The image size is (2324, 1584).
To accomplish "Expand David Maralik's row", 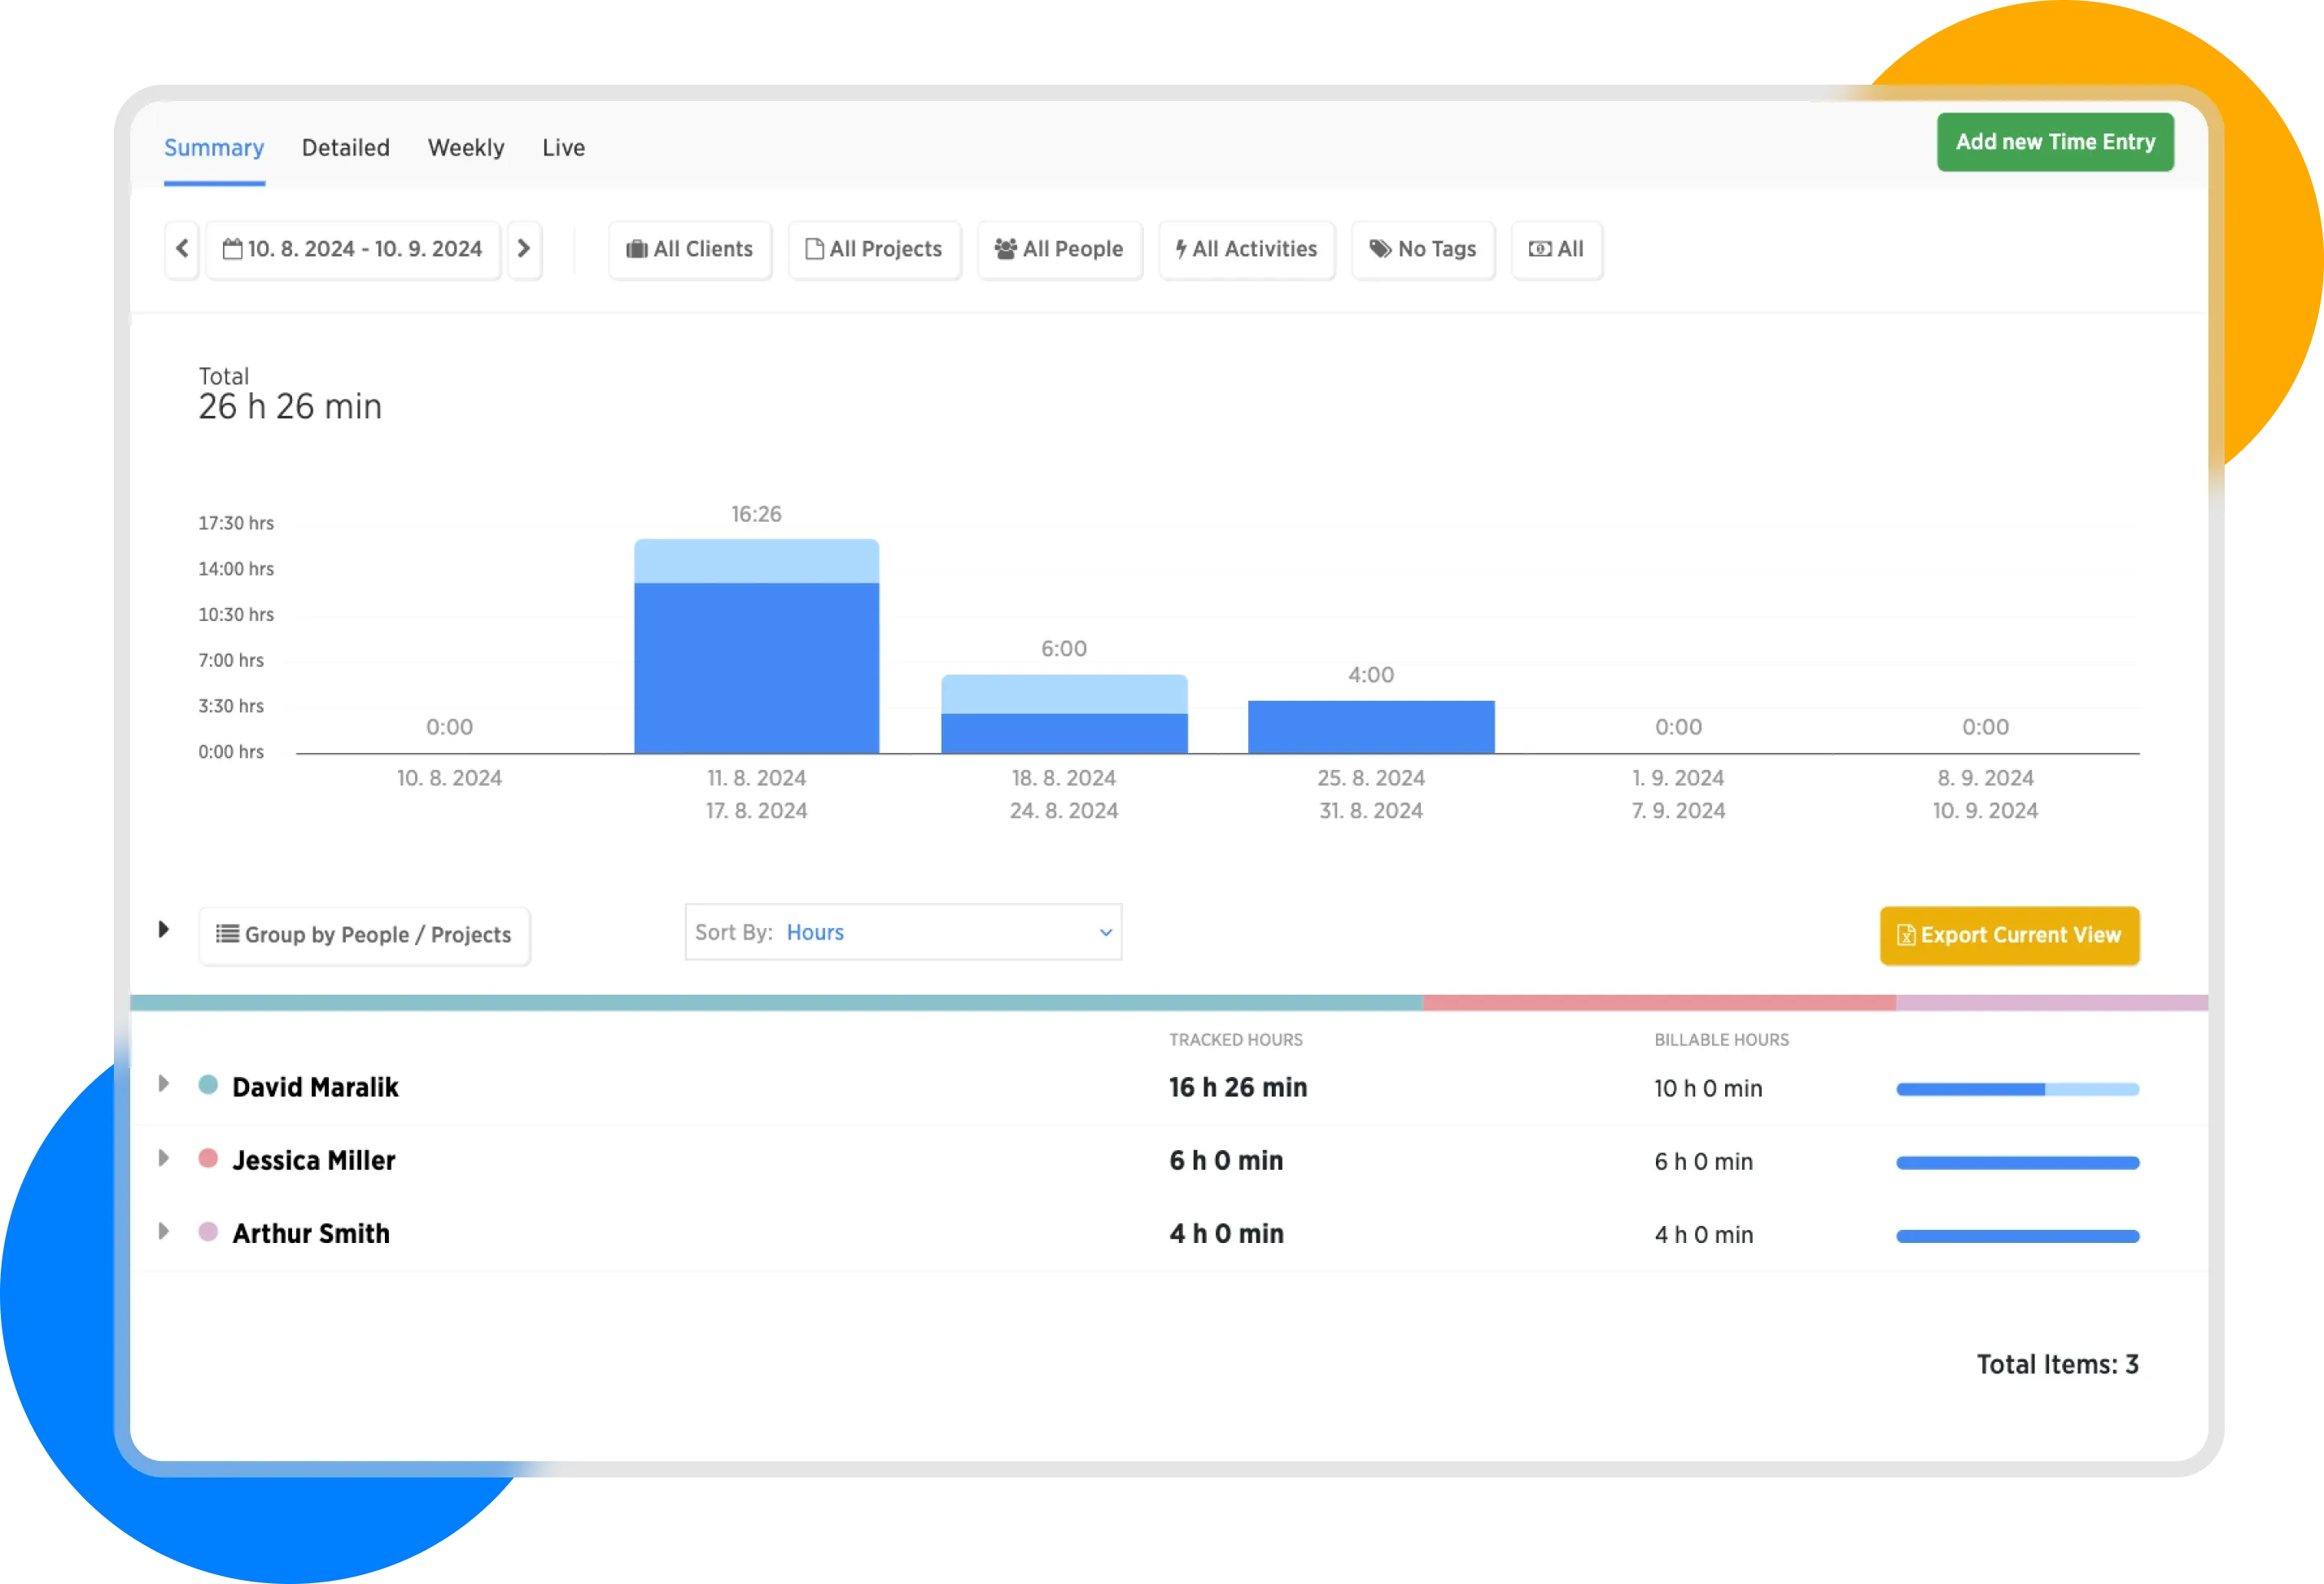I will click(164, 1085).
